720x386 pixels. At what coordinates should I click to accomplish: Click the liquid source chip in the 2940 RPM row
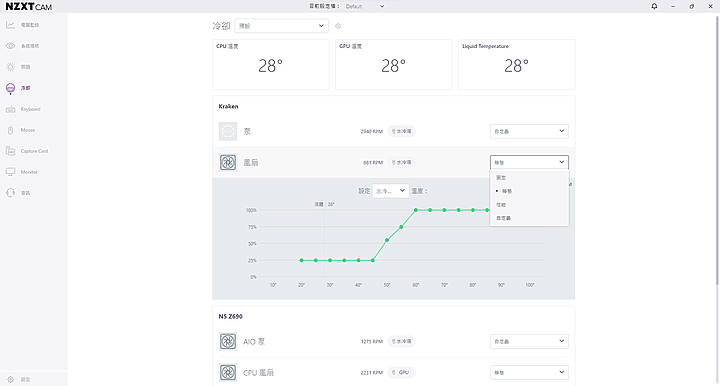[401, 131]
